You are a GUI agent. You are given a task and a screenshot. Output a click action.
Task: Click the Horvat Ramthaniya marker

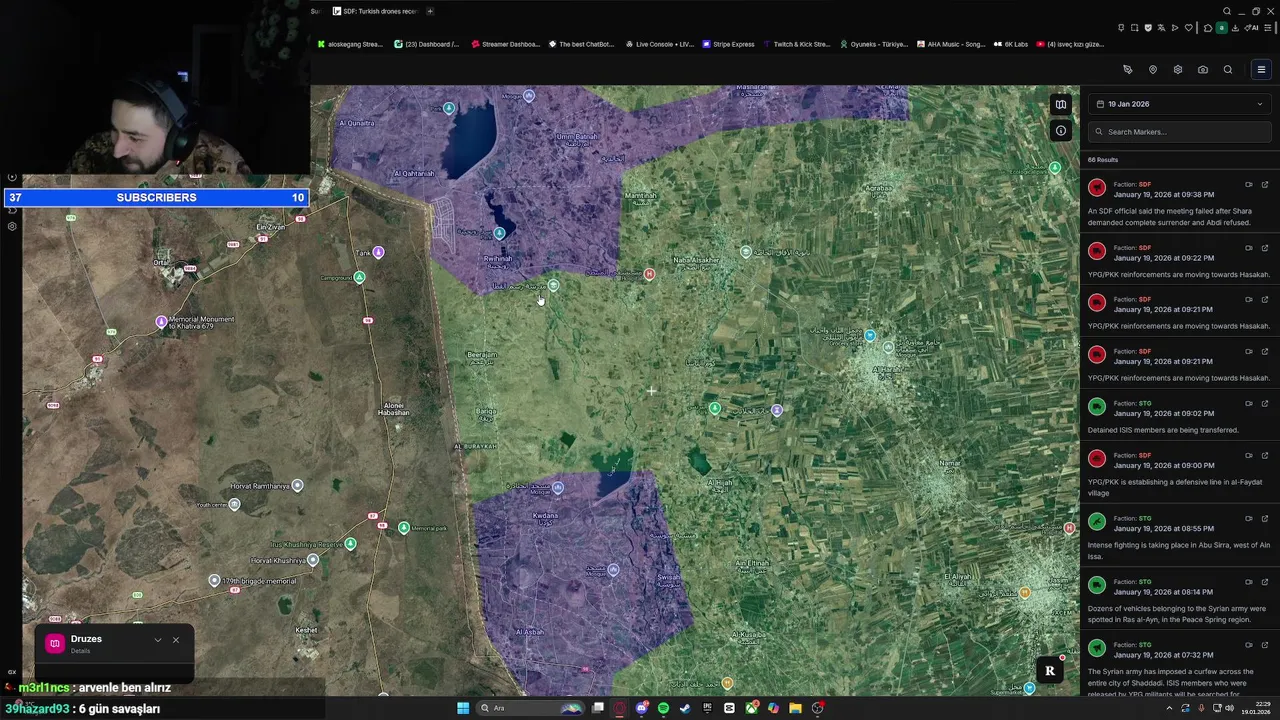[x=297, y=485]
